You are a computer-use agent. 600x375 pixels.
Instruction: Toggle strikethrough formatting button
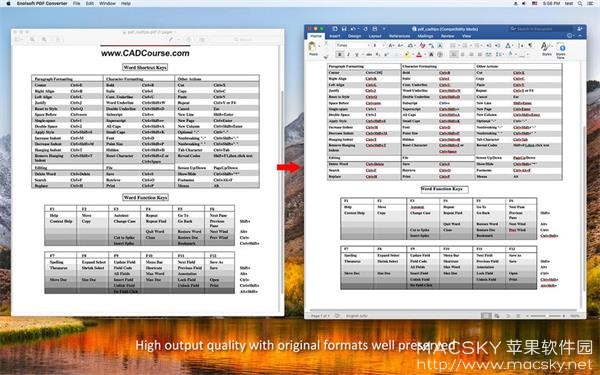click(x=369, y=54)
